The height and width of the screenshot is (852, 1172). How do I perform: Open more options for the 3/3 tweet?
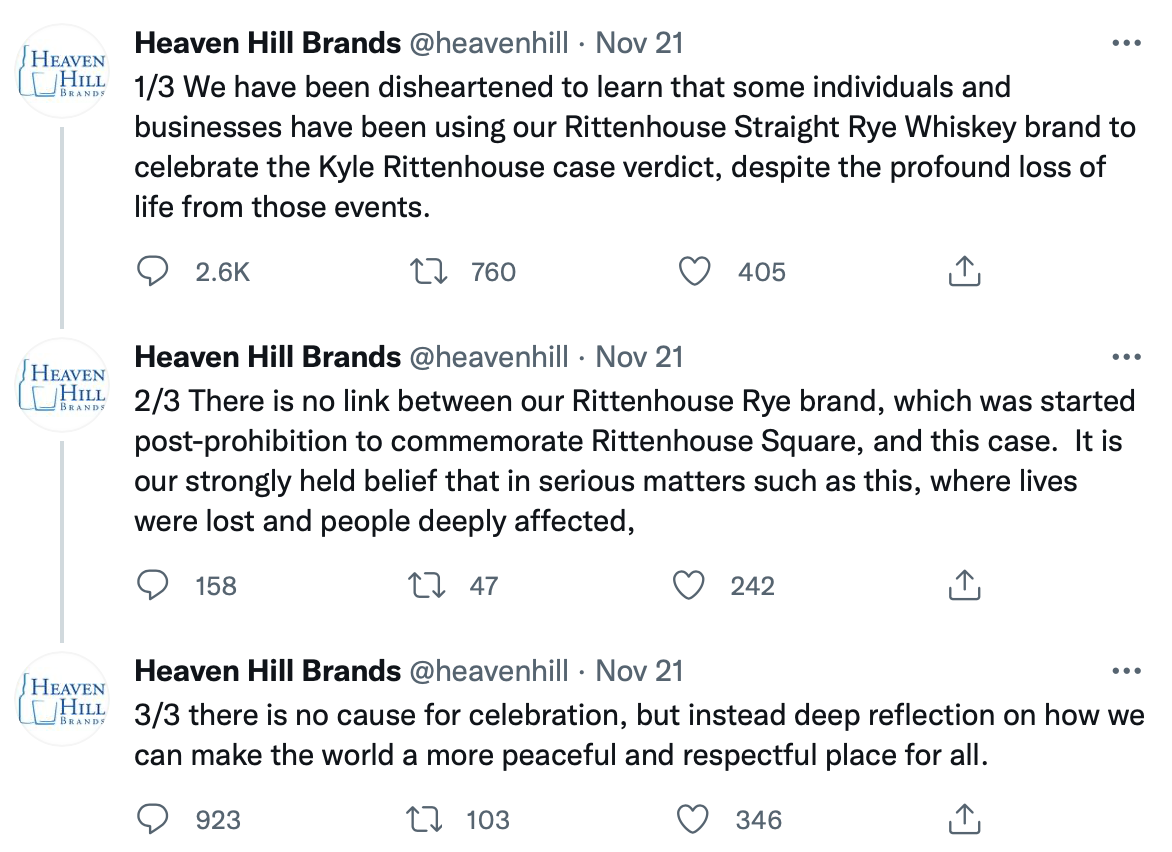tap(1127, 671)
